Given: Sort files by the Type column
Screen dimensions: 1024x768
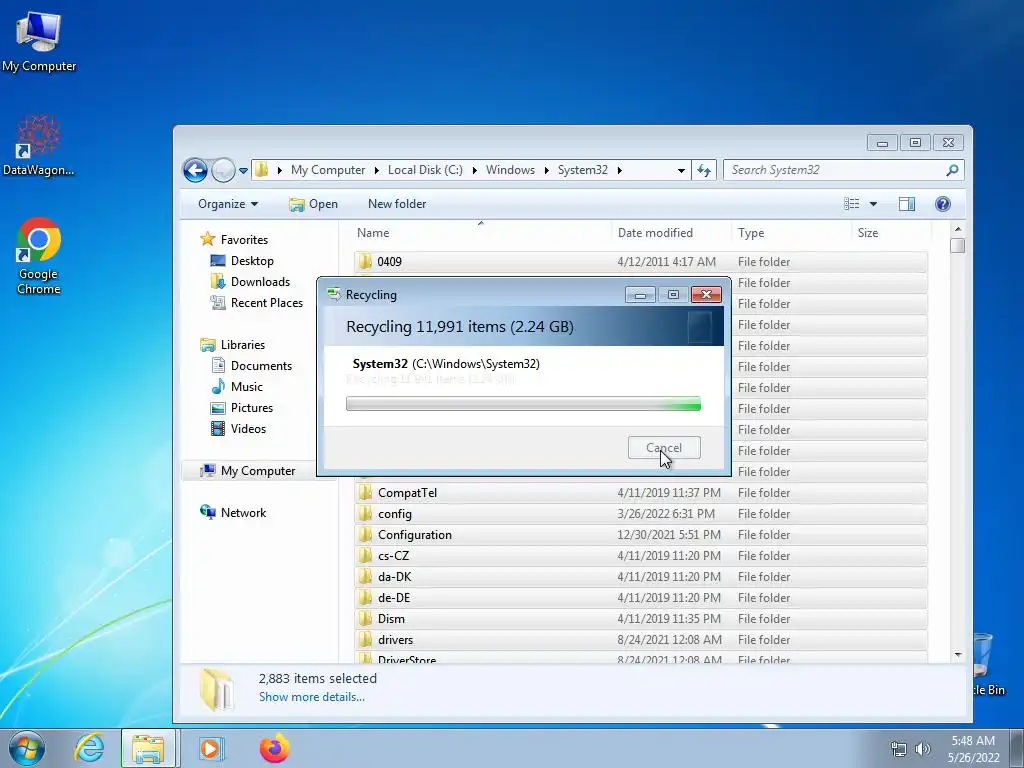Looking at the screenshot, I should click(792, 232).
